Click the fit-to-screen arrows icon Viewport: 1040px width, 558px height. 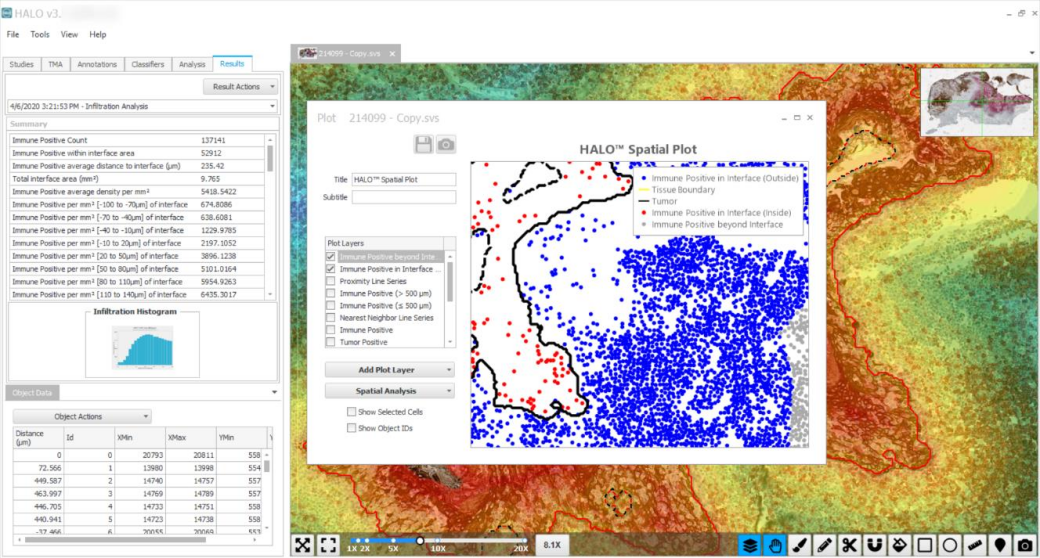pos(303,545)
